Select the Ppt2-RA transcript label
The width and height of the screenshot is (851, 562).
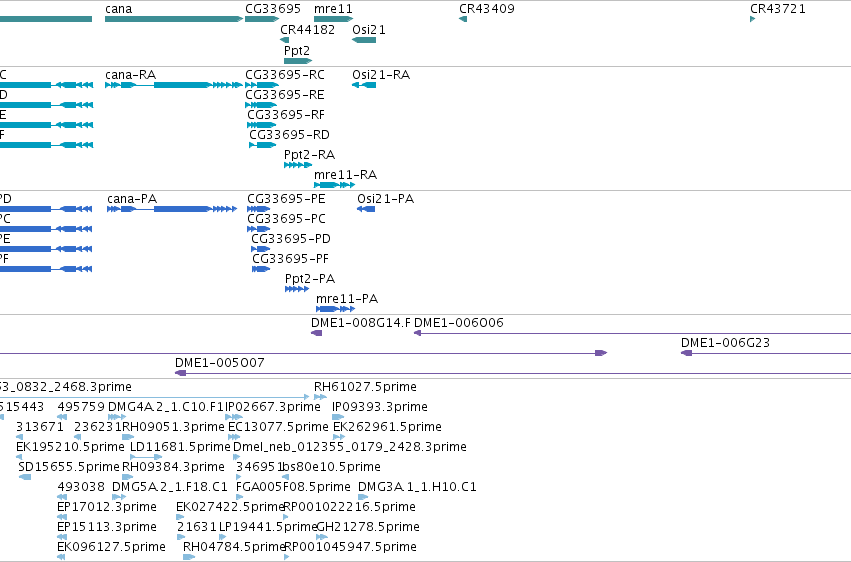309,155
